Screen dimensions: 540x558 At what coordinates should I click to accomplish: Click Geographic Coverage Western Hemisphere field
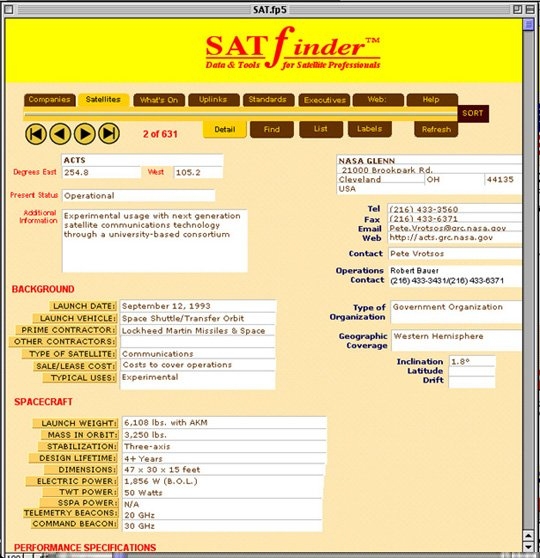pos(456,340)
